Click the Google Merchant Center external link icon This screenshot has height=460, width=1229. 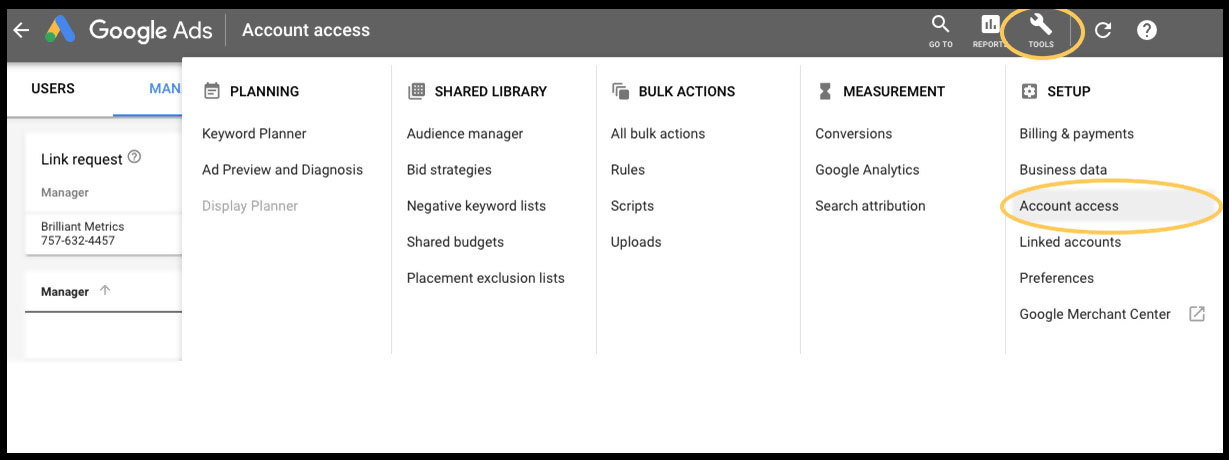click(1196, 314)
